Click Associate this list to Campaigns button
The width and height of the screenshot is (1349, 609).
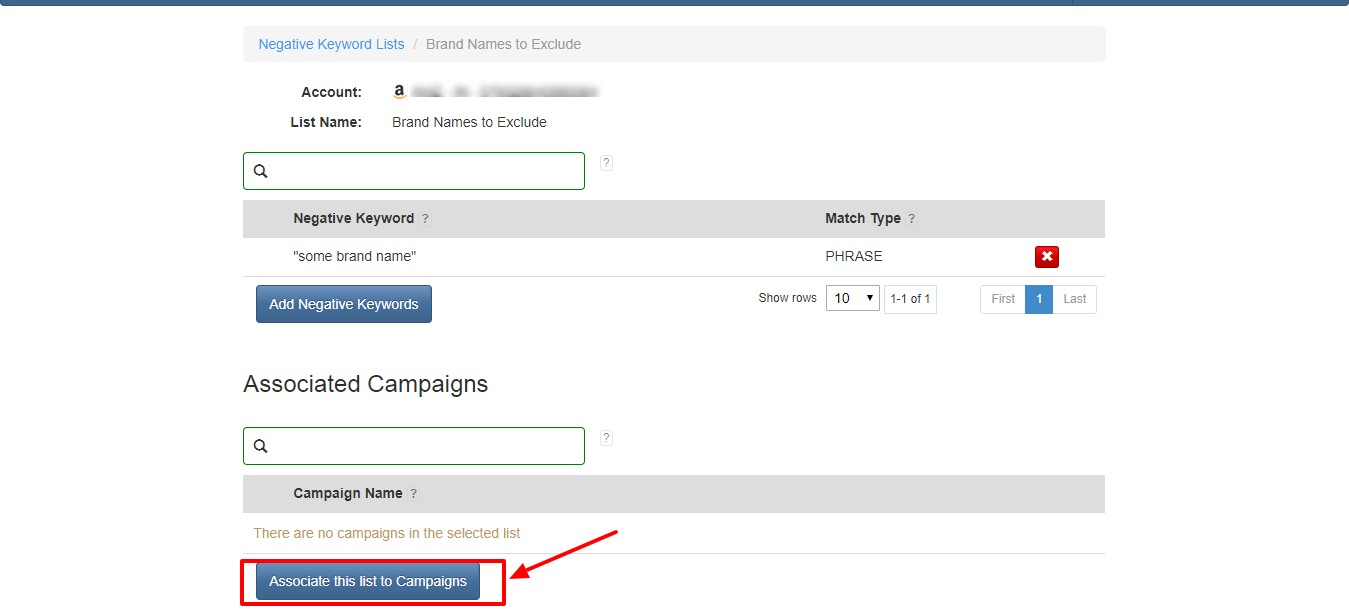point(368,581)
